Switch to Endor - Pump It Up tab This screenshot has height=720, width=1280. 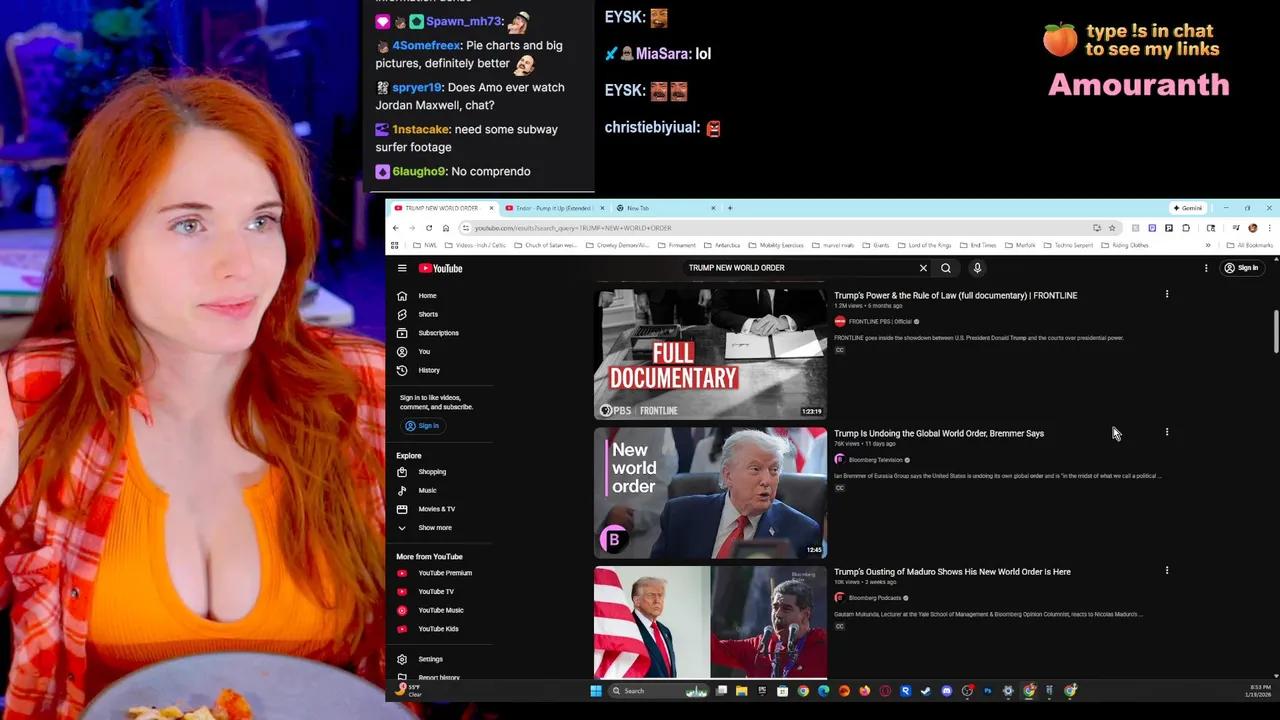point(553,208)
